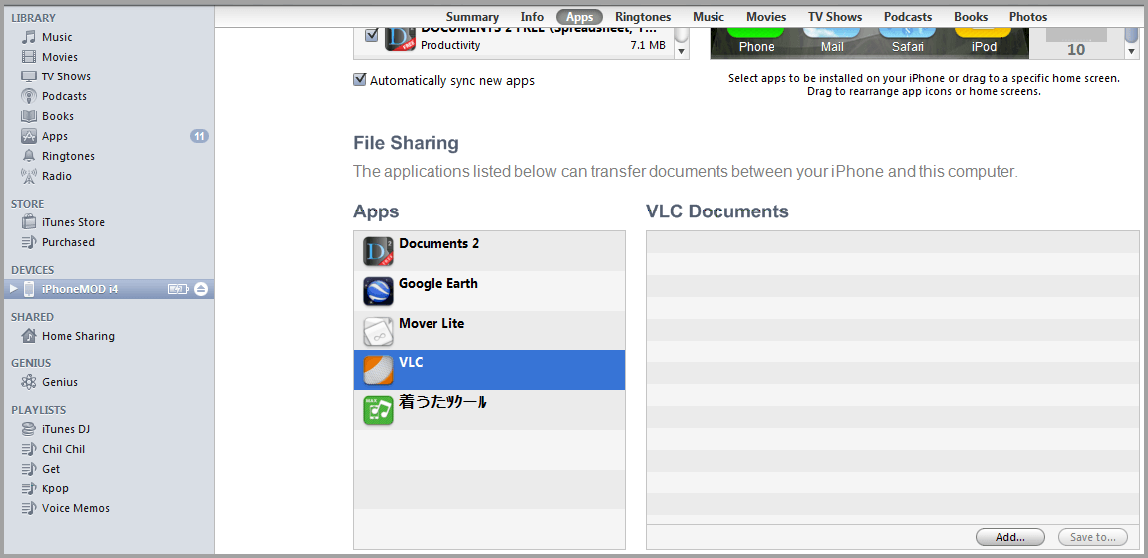Select the green 着うたツクール app icon
This screenshot has height=558, width=1148.
pos(379,410)
